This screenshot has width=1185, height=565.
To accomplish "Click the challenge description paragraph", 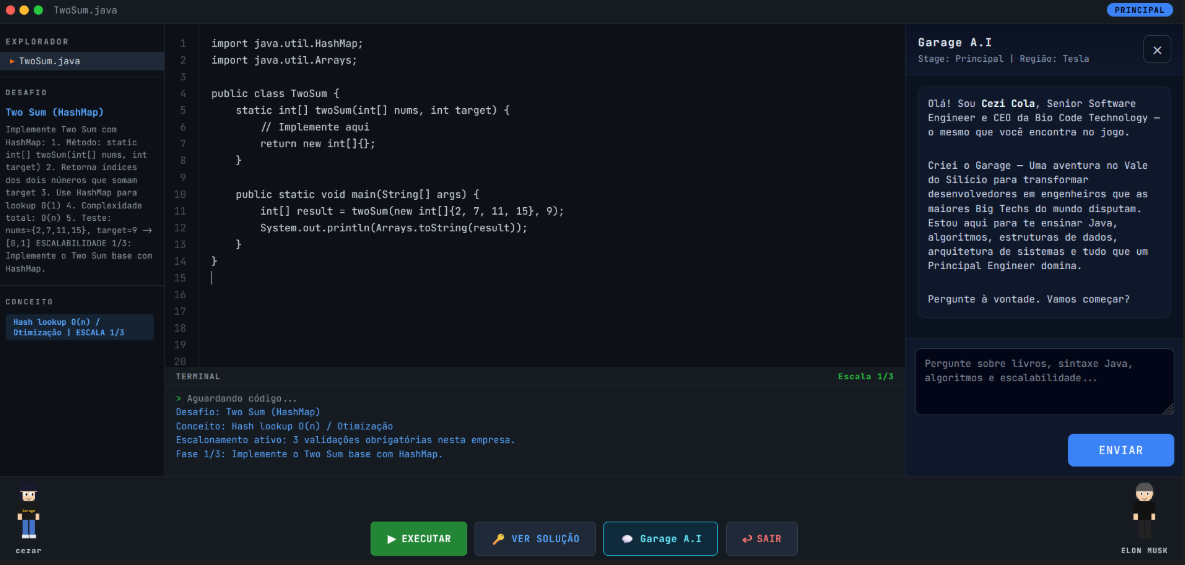I will [79, 199].
